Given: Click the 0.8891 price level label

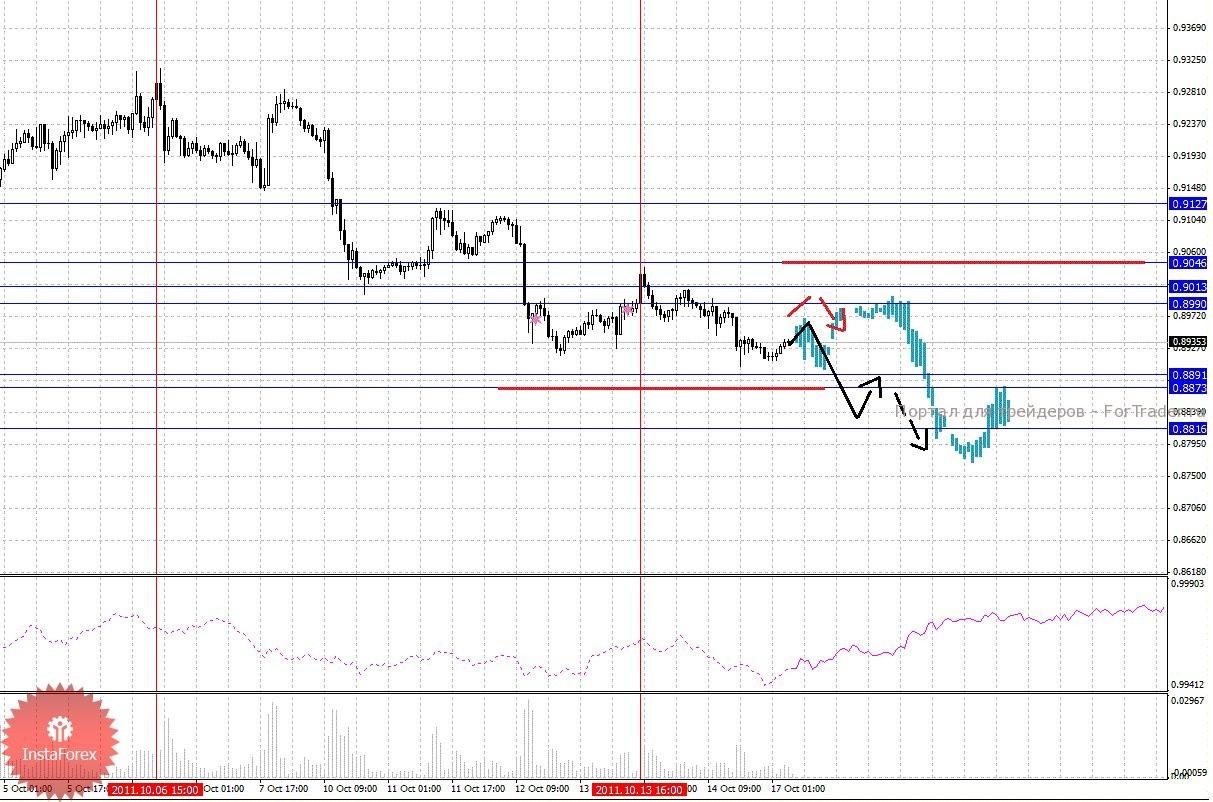Looking at the screenshot, I should (1189, 375).
